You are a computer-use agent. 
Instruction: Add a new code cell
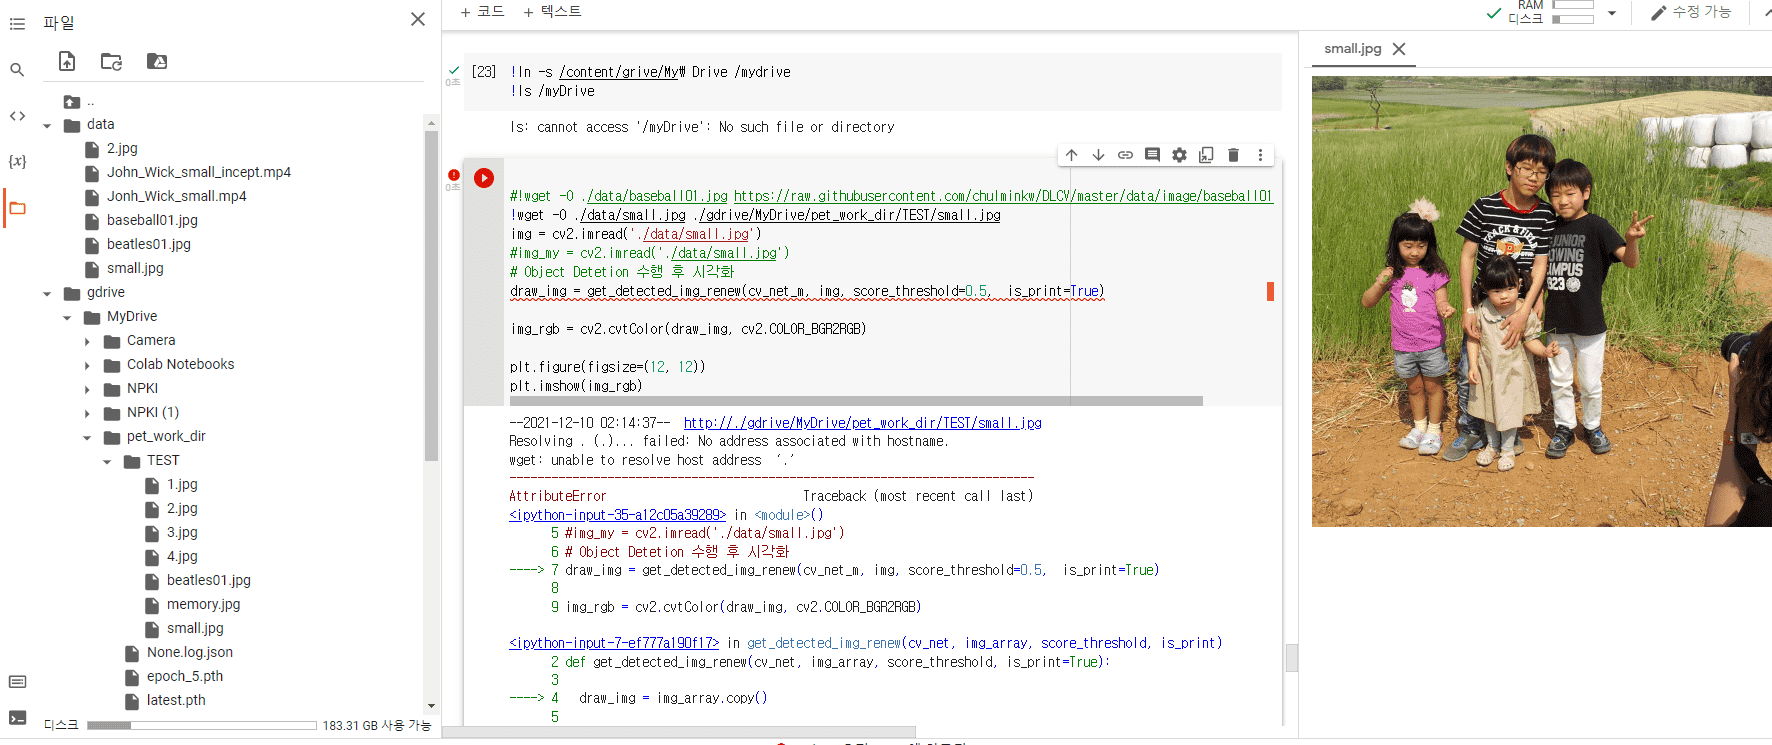(482, 12)
